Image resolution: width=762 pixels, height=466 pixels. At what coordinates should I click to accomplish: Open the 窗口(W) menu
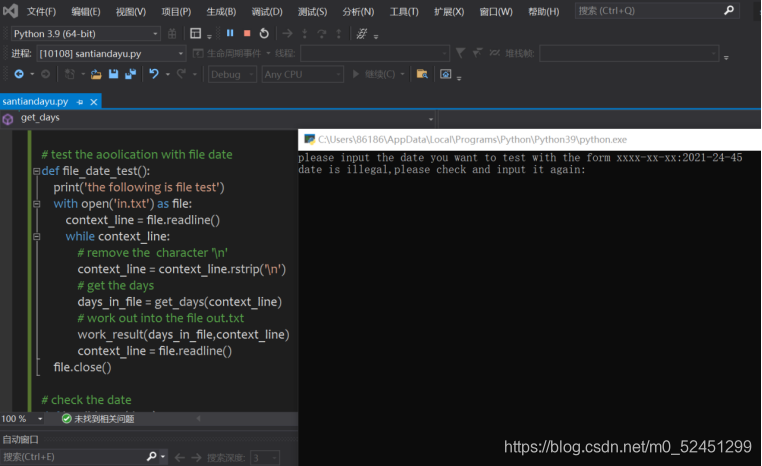(x=496, y=12)
